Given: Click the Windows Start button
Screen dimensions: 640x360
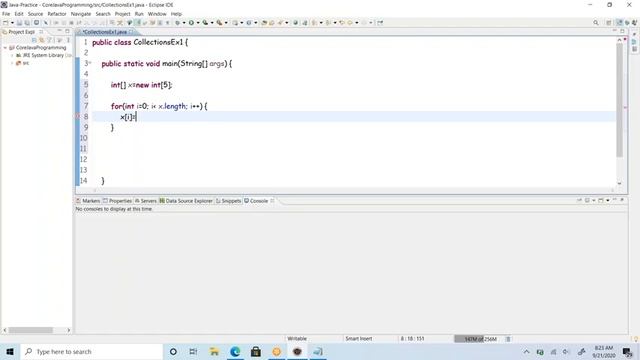Looking at the screenshot, I should click(x=10, y=351).
